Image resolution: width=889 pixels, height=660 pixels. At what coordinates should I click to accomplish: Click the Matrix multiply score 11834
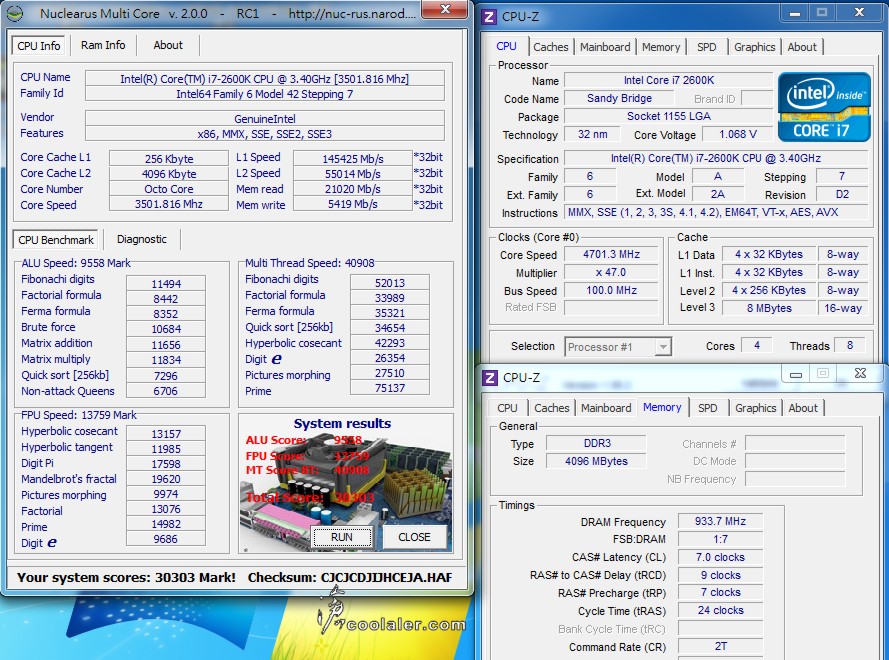pyautogui.click(x=166, y=360)
